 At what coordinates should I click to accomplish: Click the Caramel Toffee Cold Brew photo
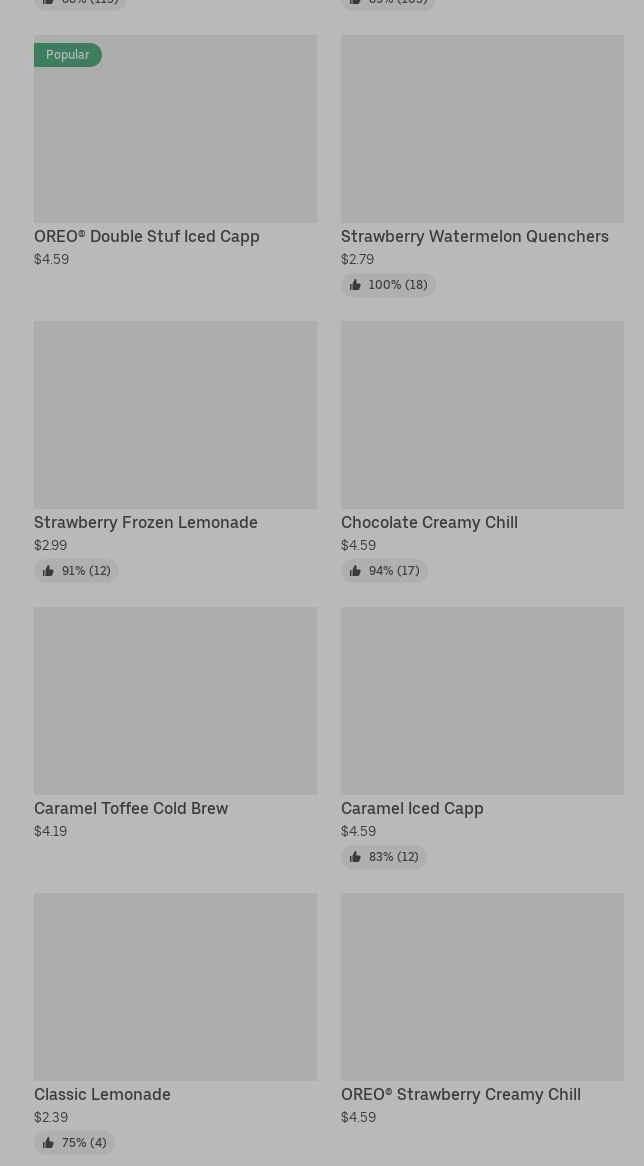click(175, 700)
